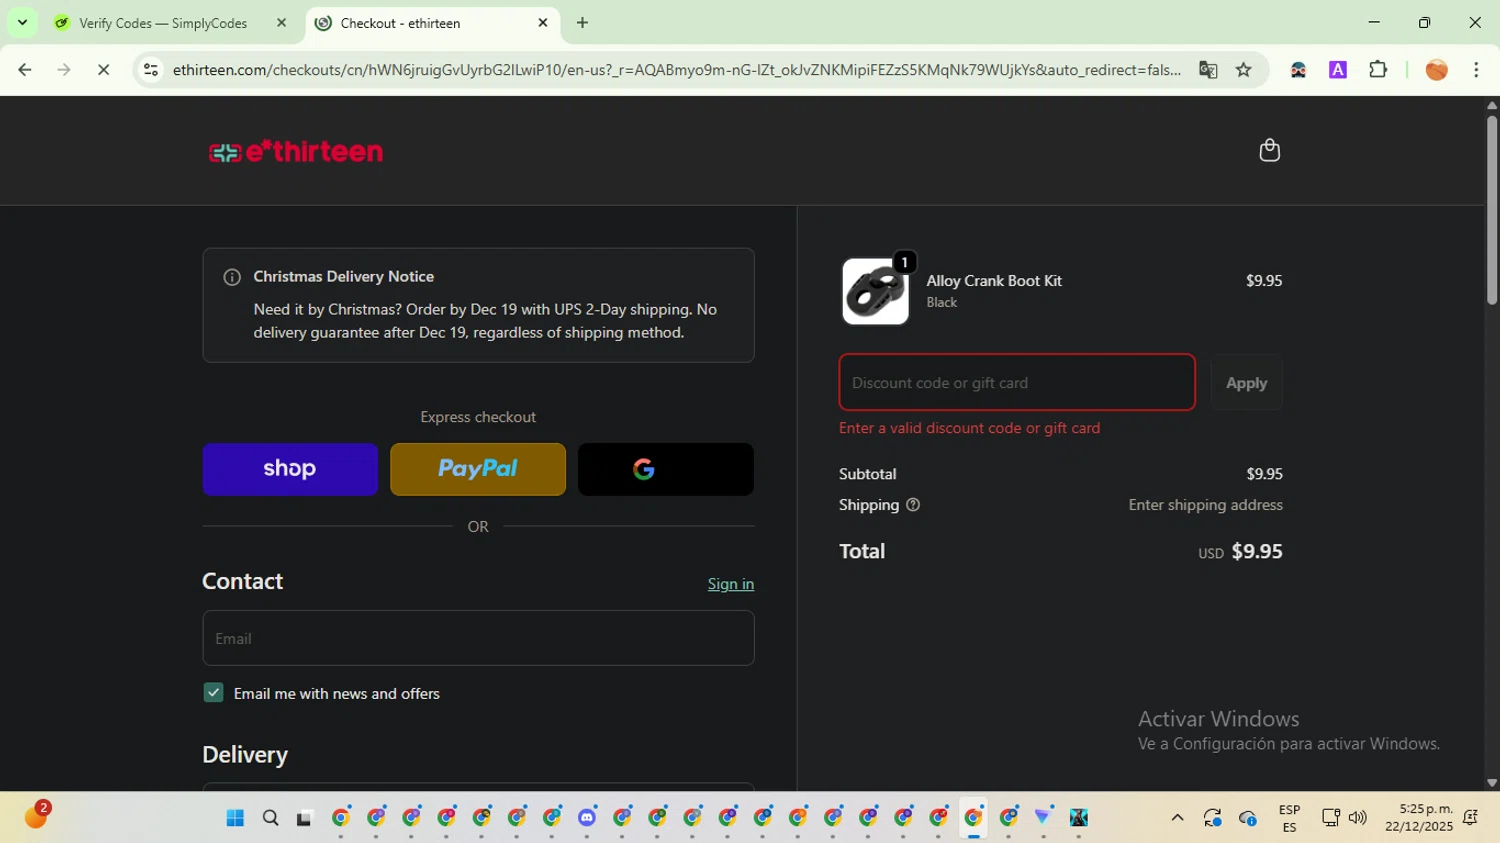Click the masked face extension icon
The image size is (1500, 843).
click(1298, 70)
